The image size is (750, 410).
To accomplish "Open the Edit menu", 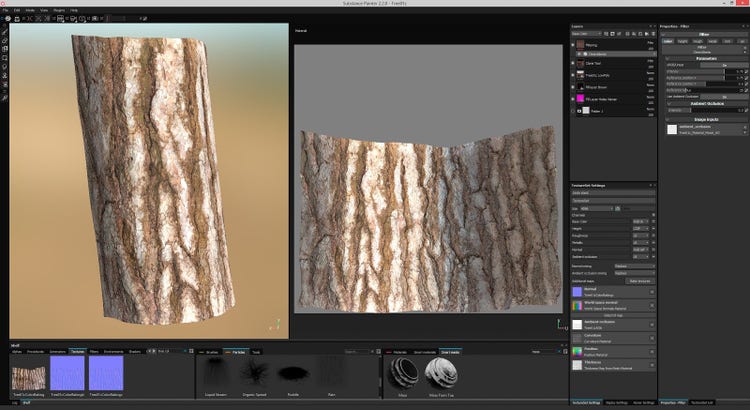I will [x=17, y=9].
